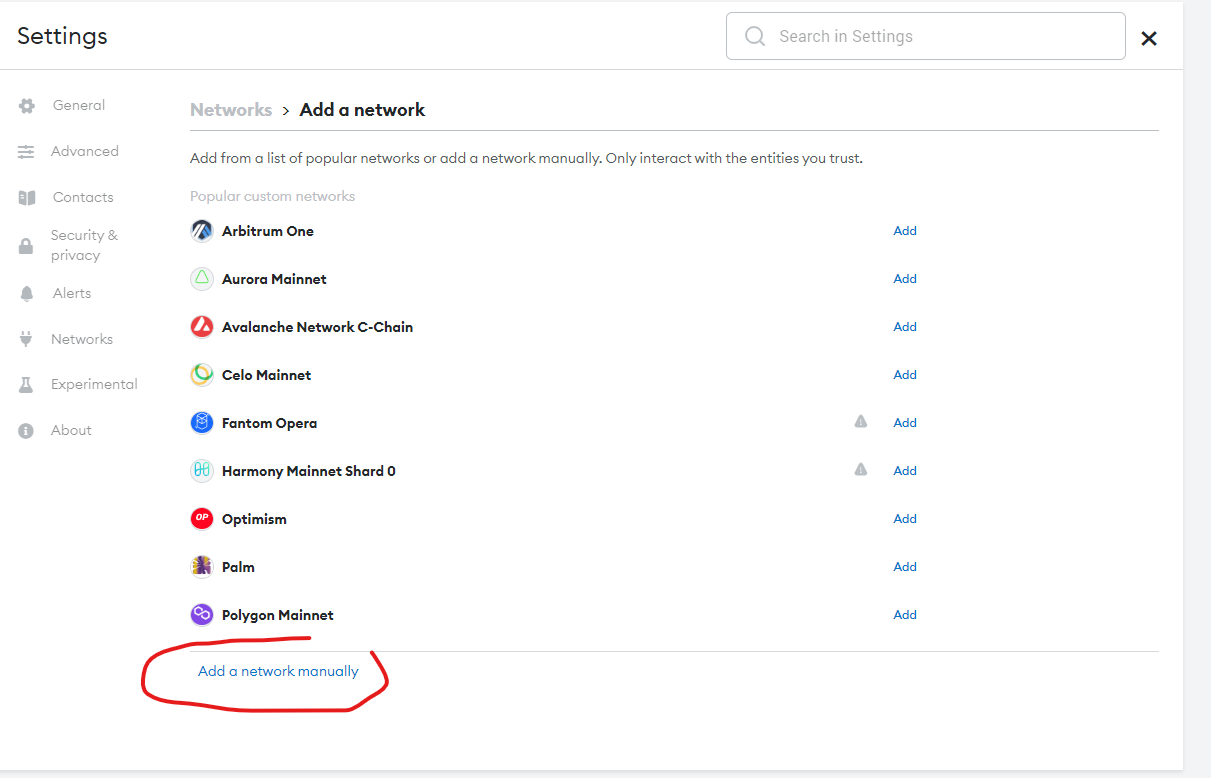The image size is (1211, 778).
Task: Click the Settings page title
Action: [x=62, y=37]
